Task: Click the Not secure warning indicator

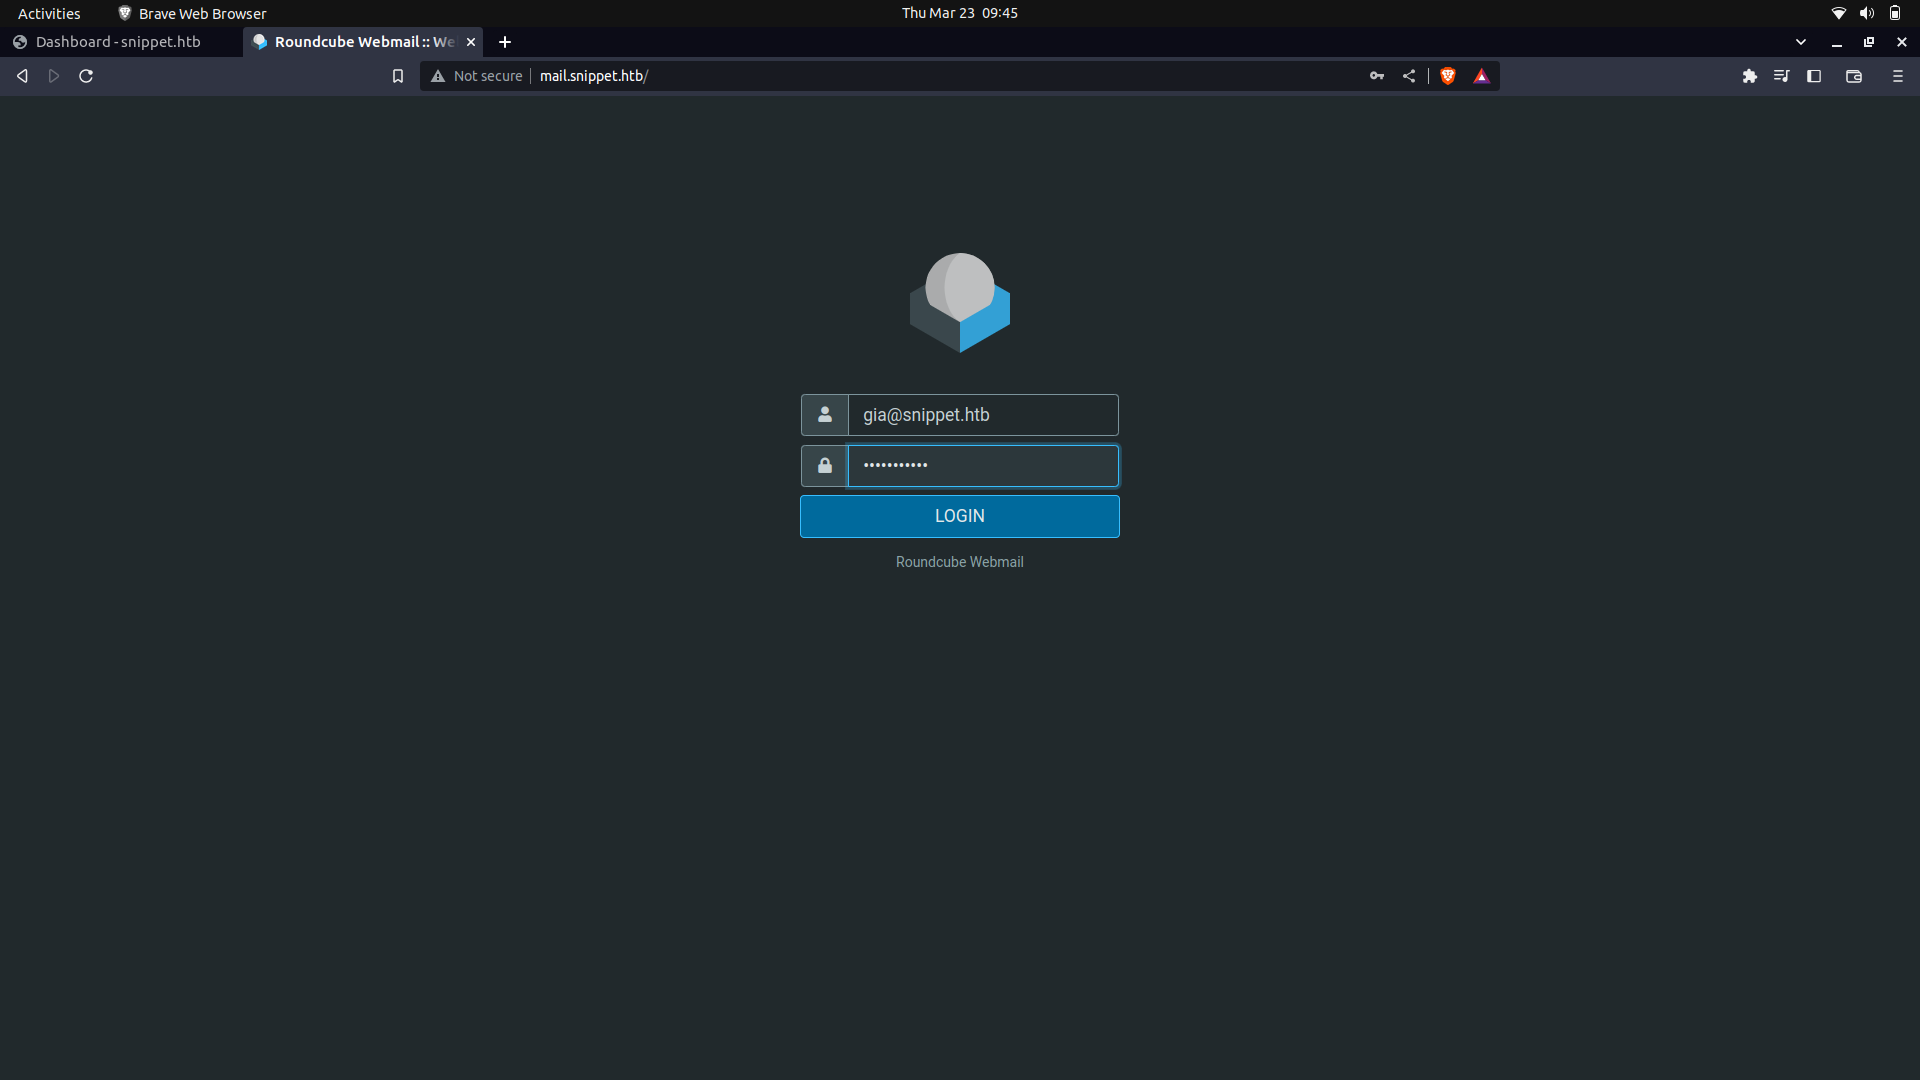Action: [x=477, y=75]
